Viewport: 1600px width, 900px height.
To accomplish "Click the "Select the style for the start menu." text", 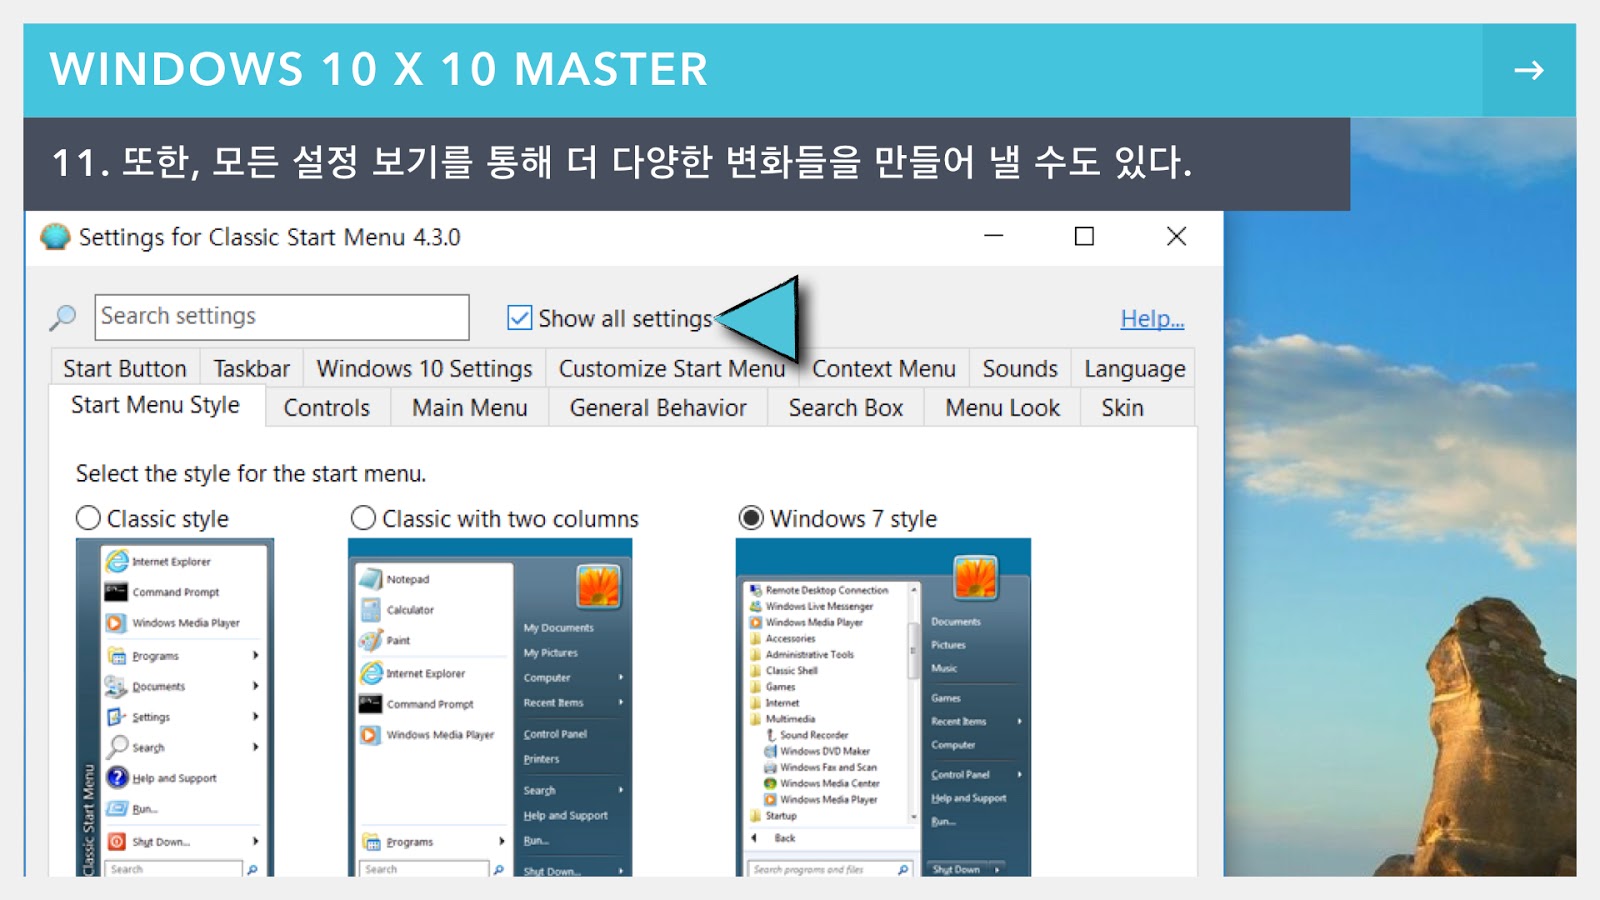I will (251, 473).
